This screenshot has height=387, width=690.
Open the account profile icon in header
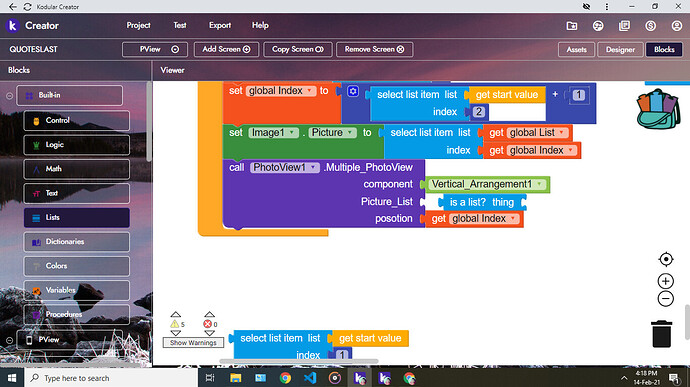click(x=677, y=26)
